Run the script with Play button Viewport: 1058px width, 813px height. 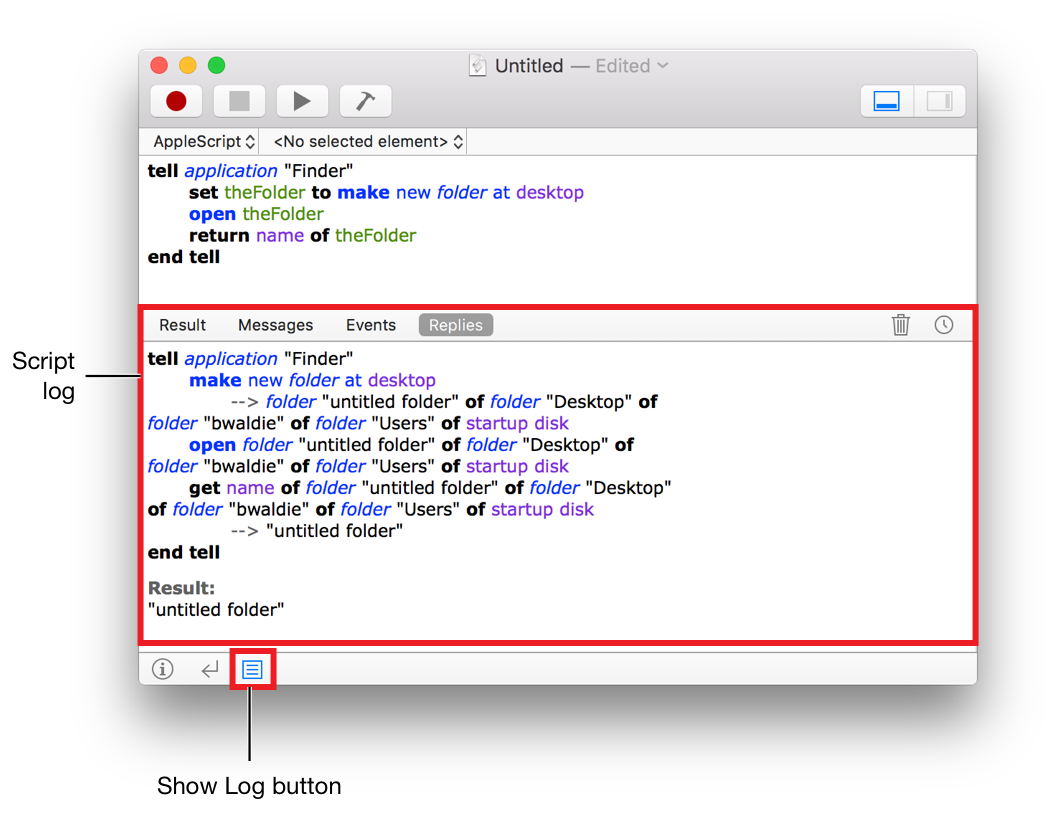point(302,101)
